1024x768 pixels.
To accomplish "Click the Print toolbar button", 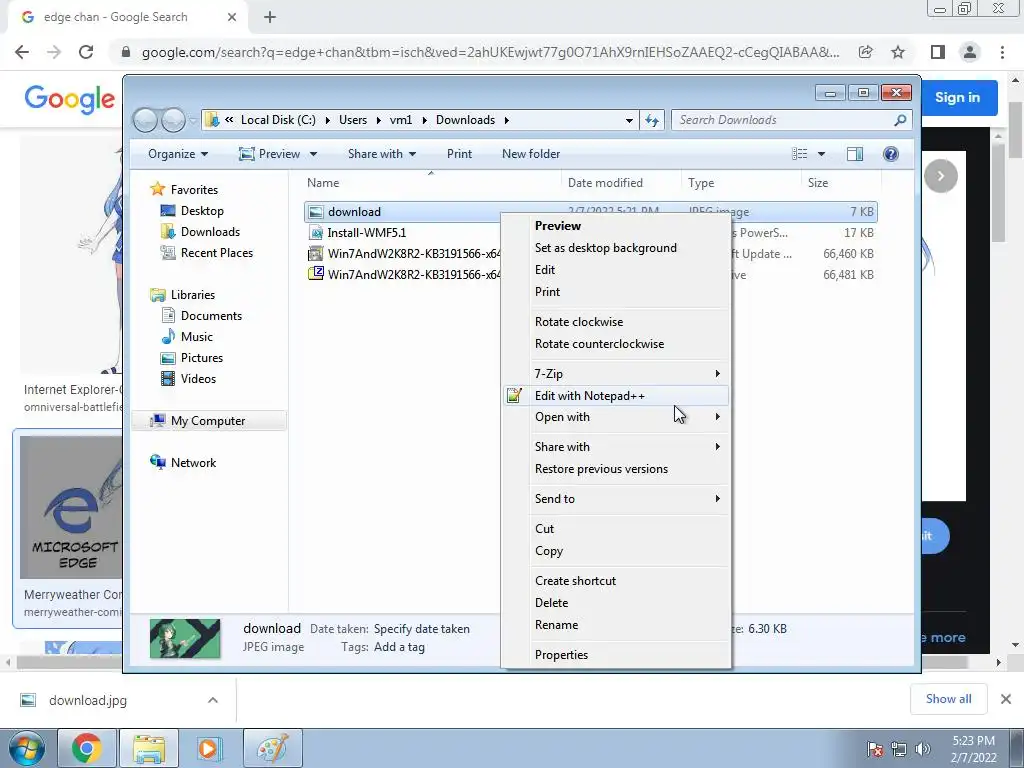I will point(459,154).
